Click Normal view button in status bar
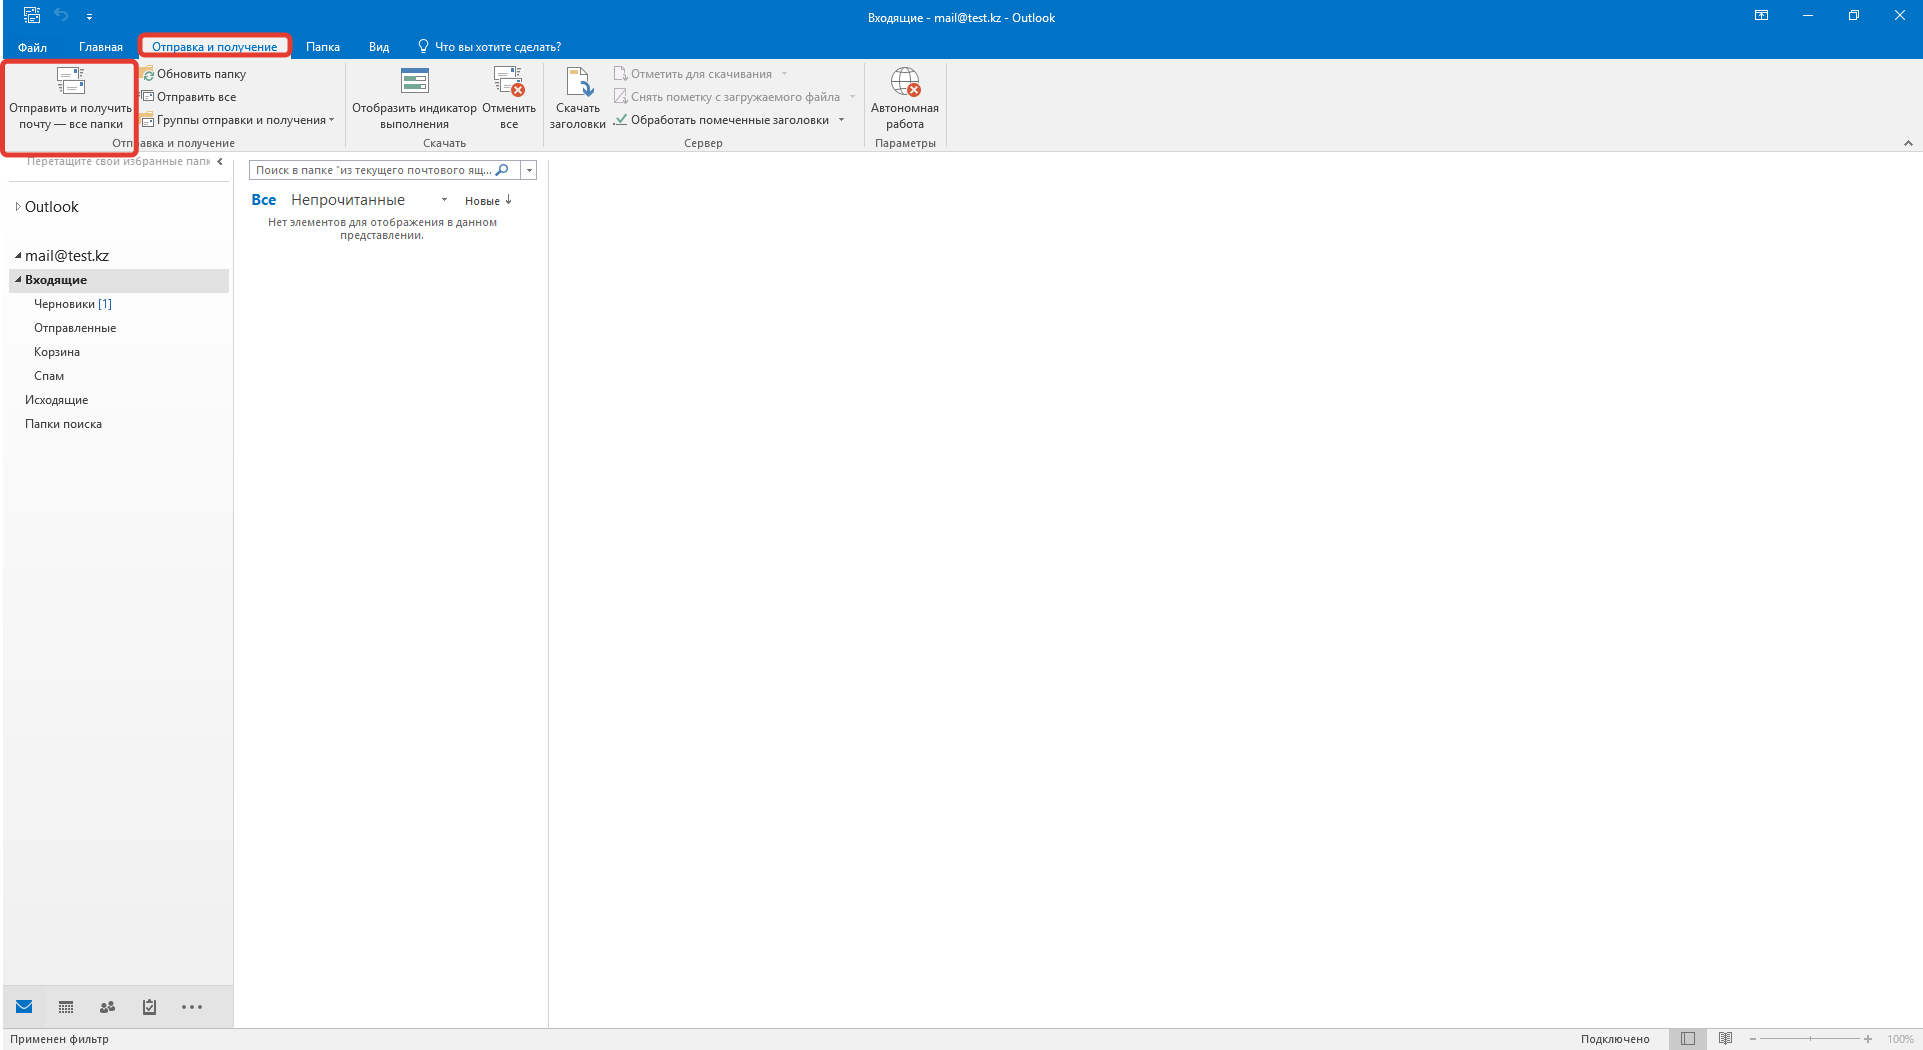Screen dimensions: 1923x1050 1688,1039
